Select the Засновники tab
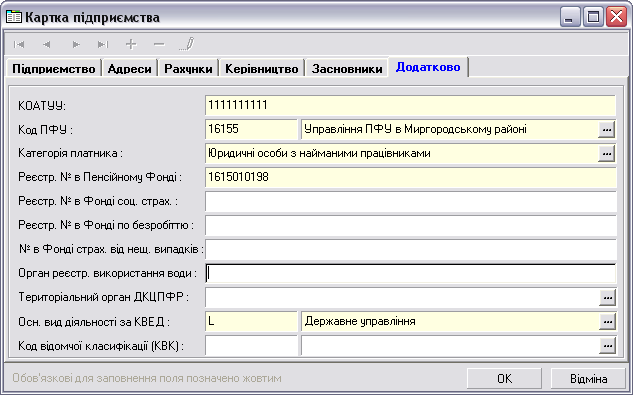 tap(347, 69)
